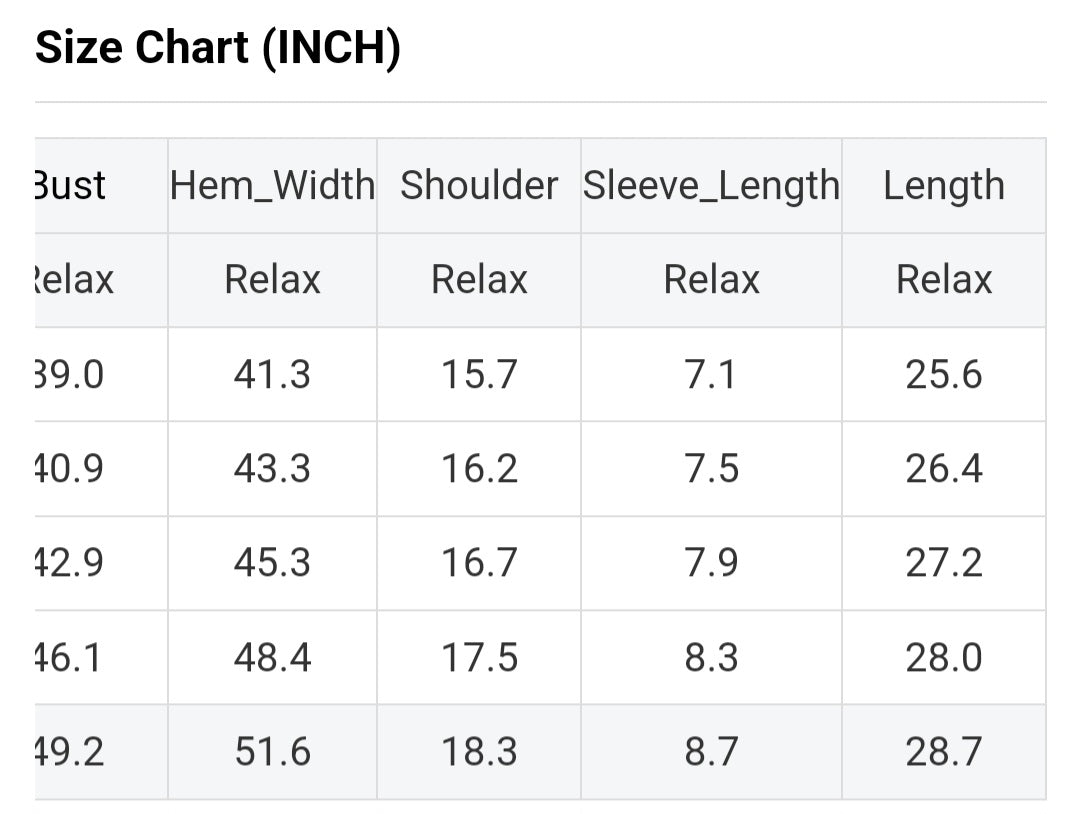Select the Length value 25.6
1080x814 pixels.
coord(943,375)
